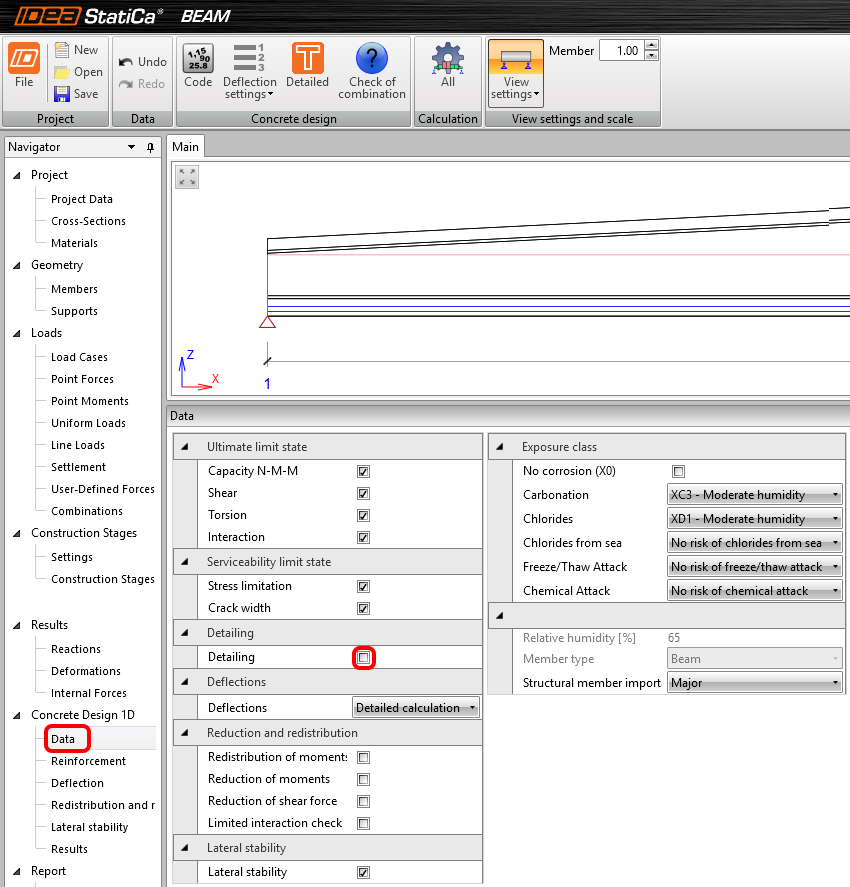This screenshot has height=887, width=850.
Task: Toggle the No corrosion (X0) checkbox
Action: 679,471
